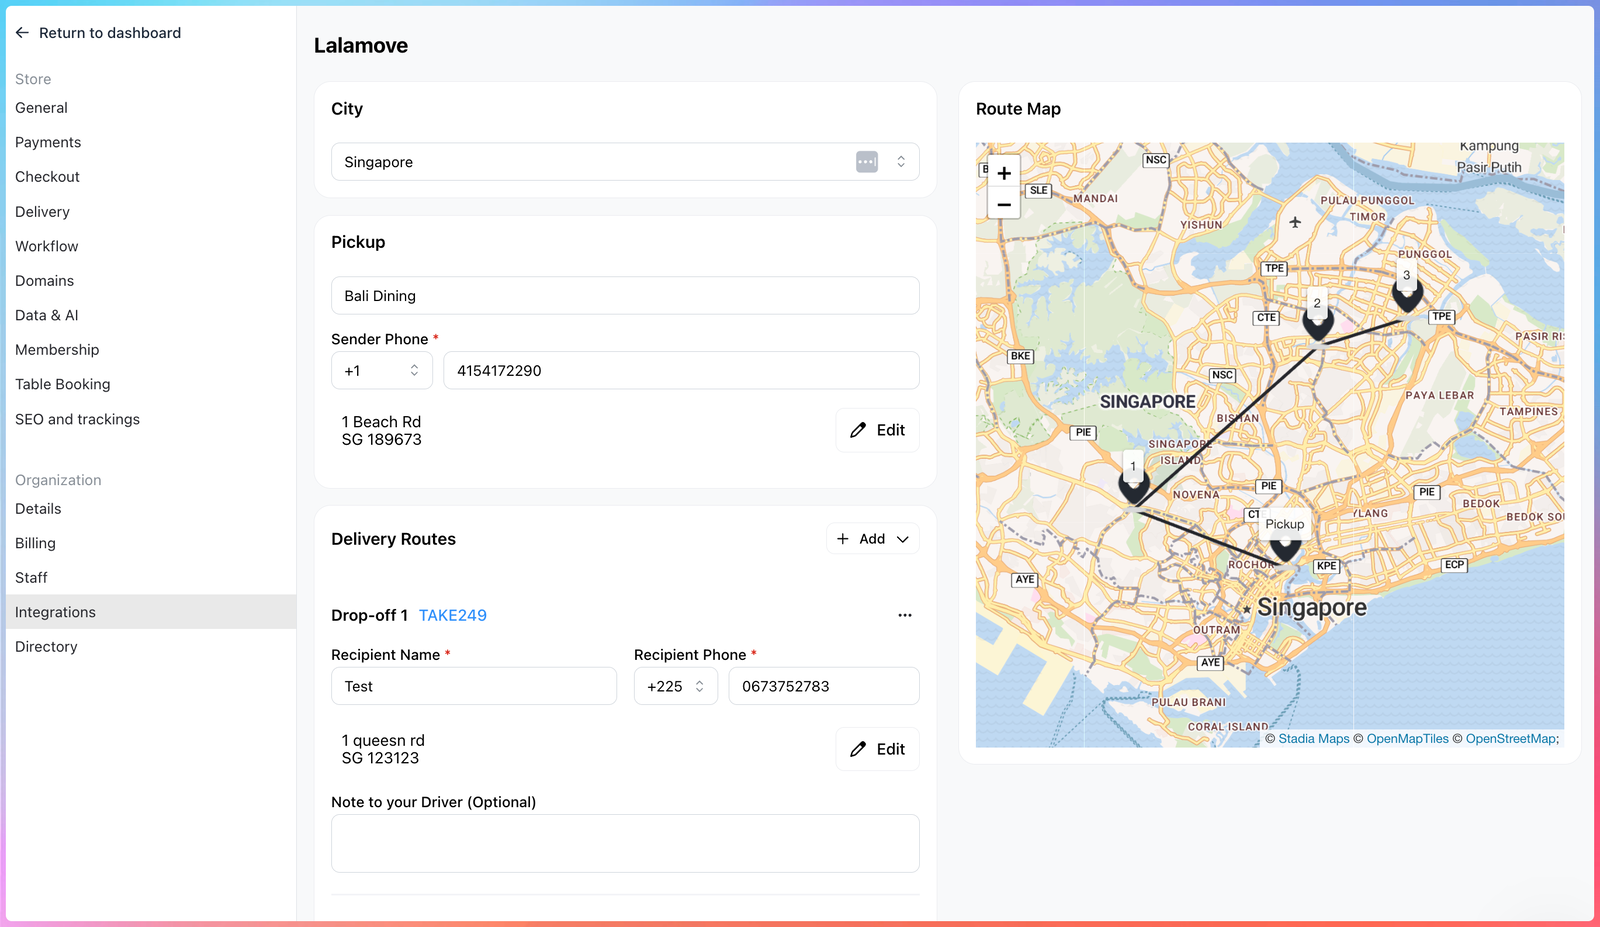Open the Drop-off 1 more options menu

(x=905, y=615)
